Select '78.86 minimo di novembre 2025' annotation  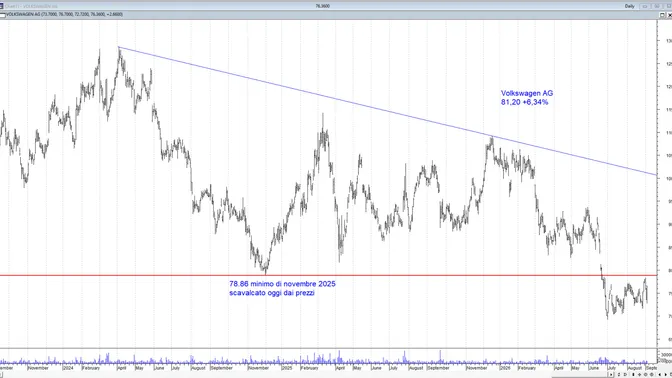(282, 284)
